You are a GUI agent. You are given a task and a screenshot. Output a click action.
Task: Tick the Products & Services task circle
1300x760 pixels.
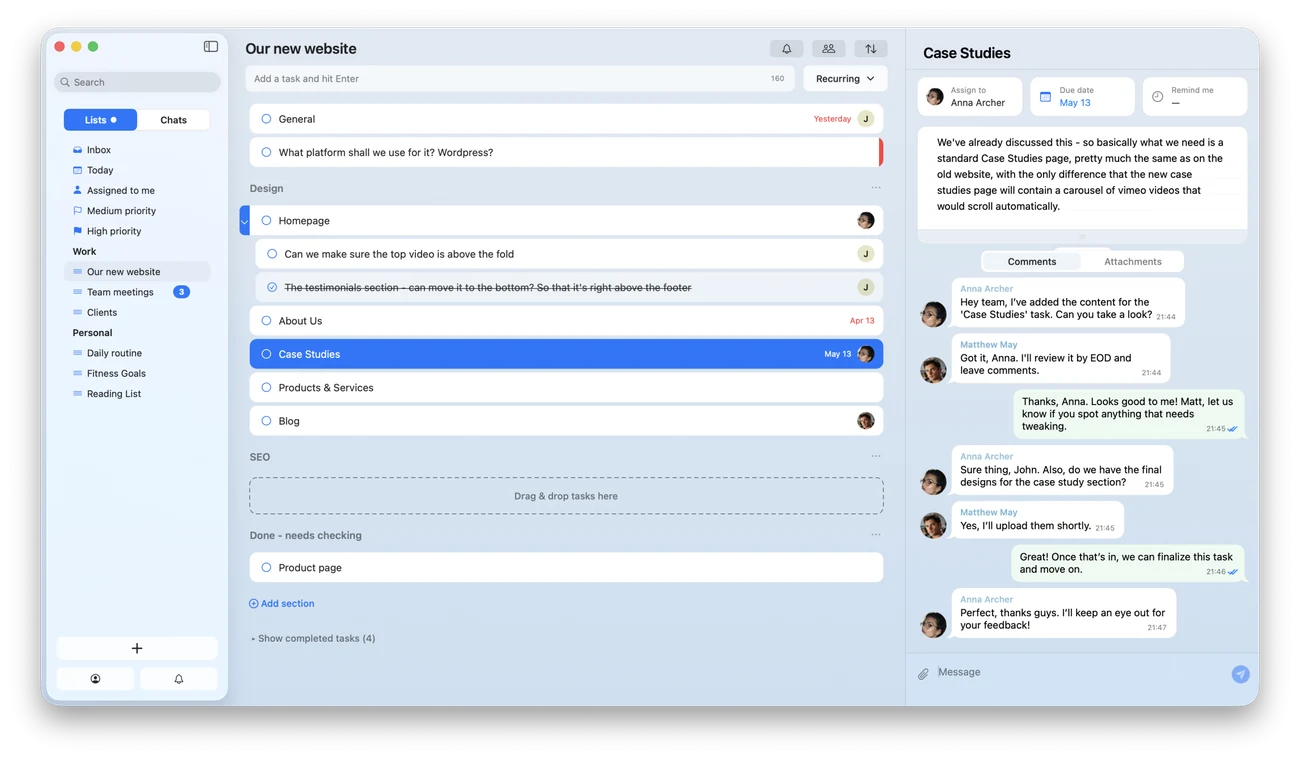[x=266, y=388]
